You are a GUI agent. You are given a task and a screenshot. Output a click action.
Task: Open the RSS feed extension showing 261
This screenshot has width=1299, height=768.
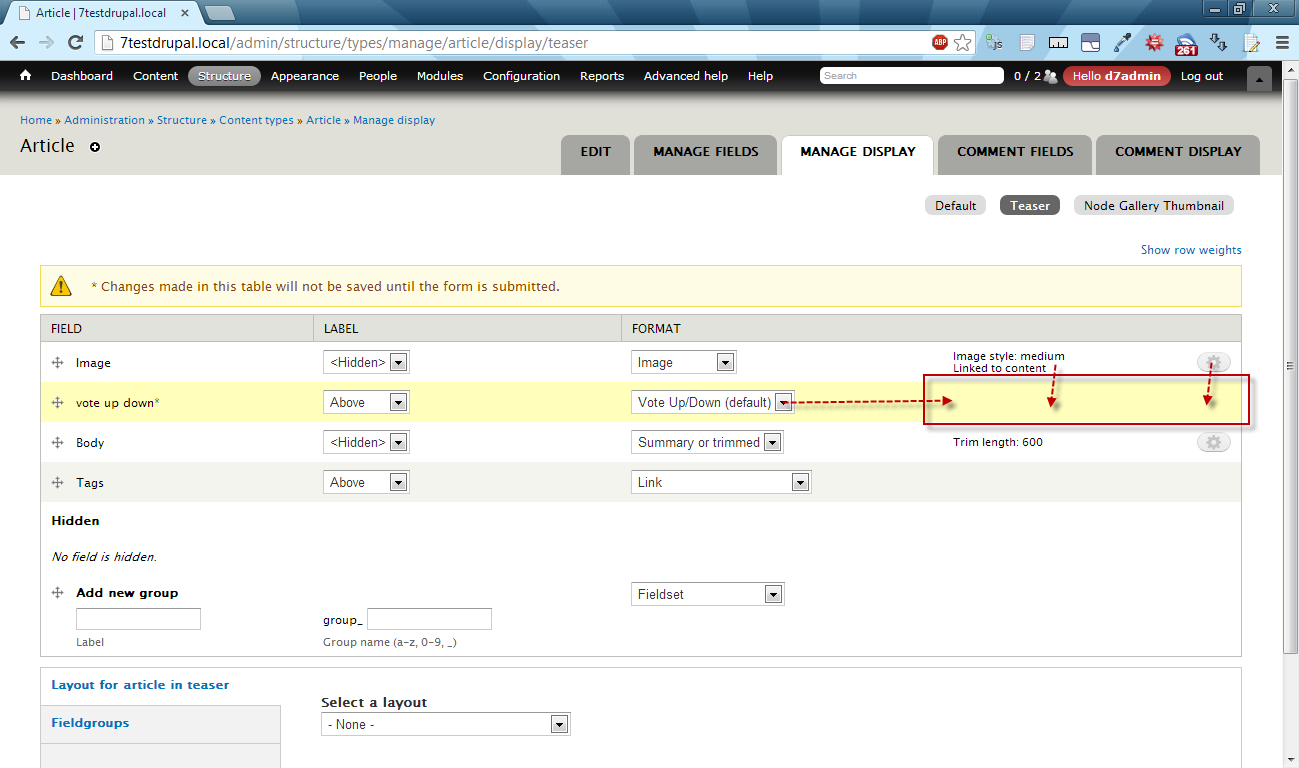[x=1186, y=43]
